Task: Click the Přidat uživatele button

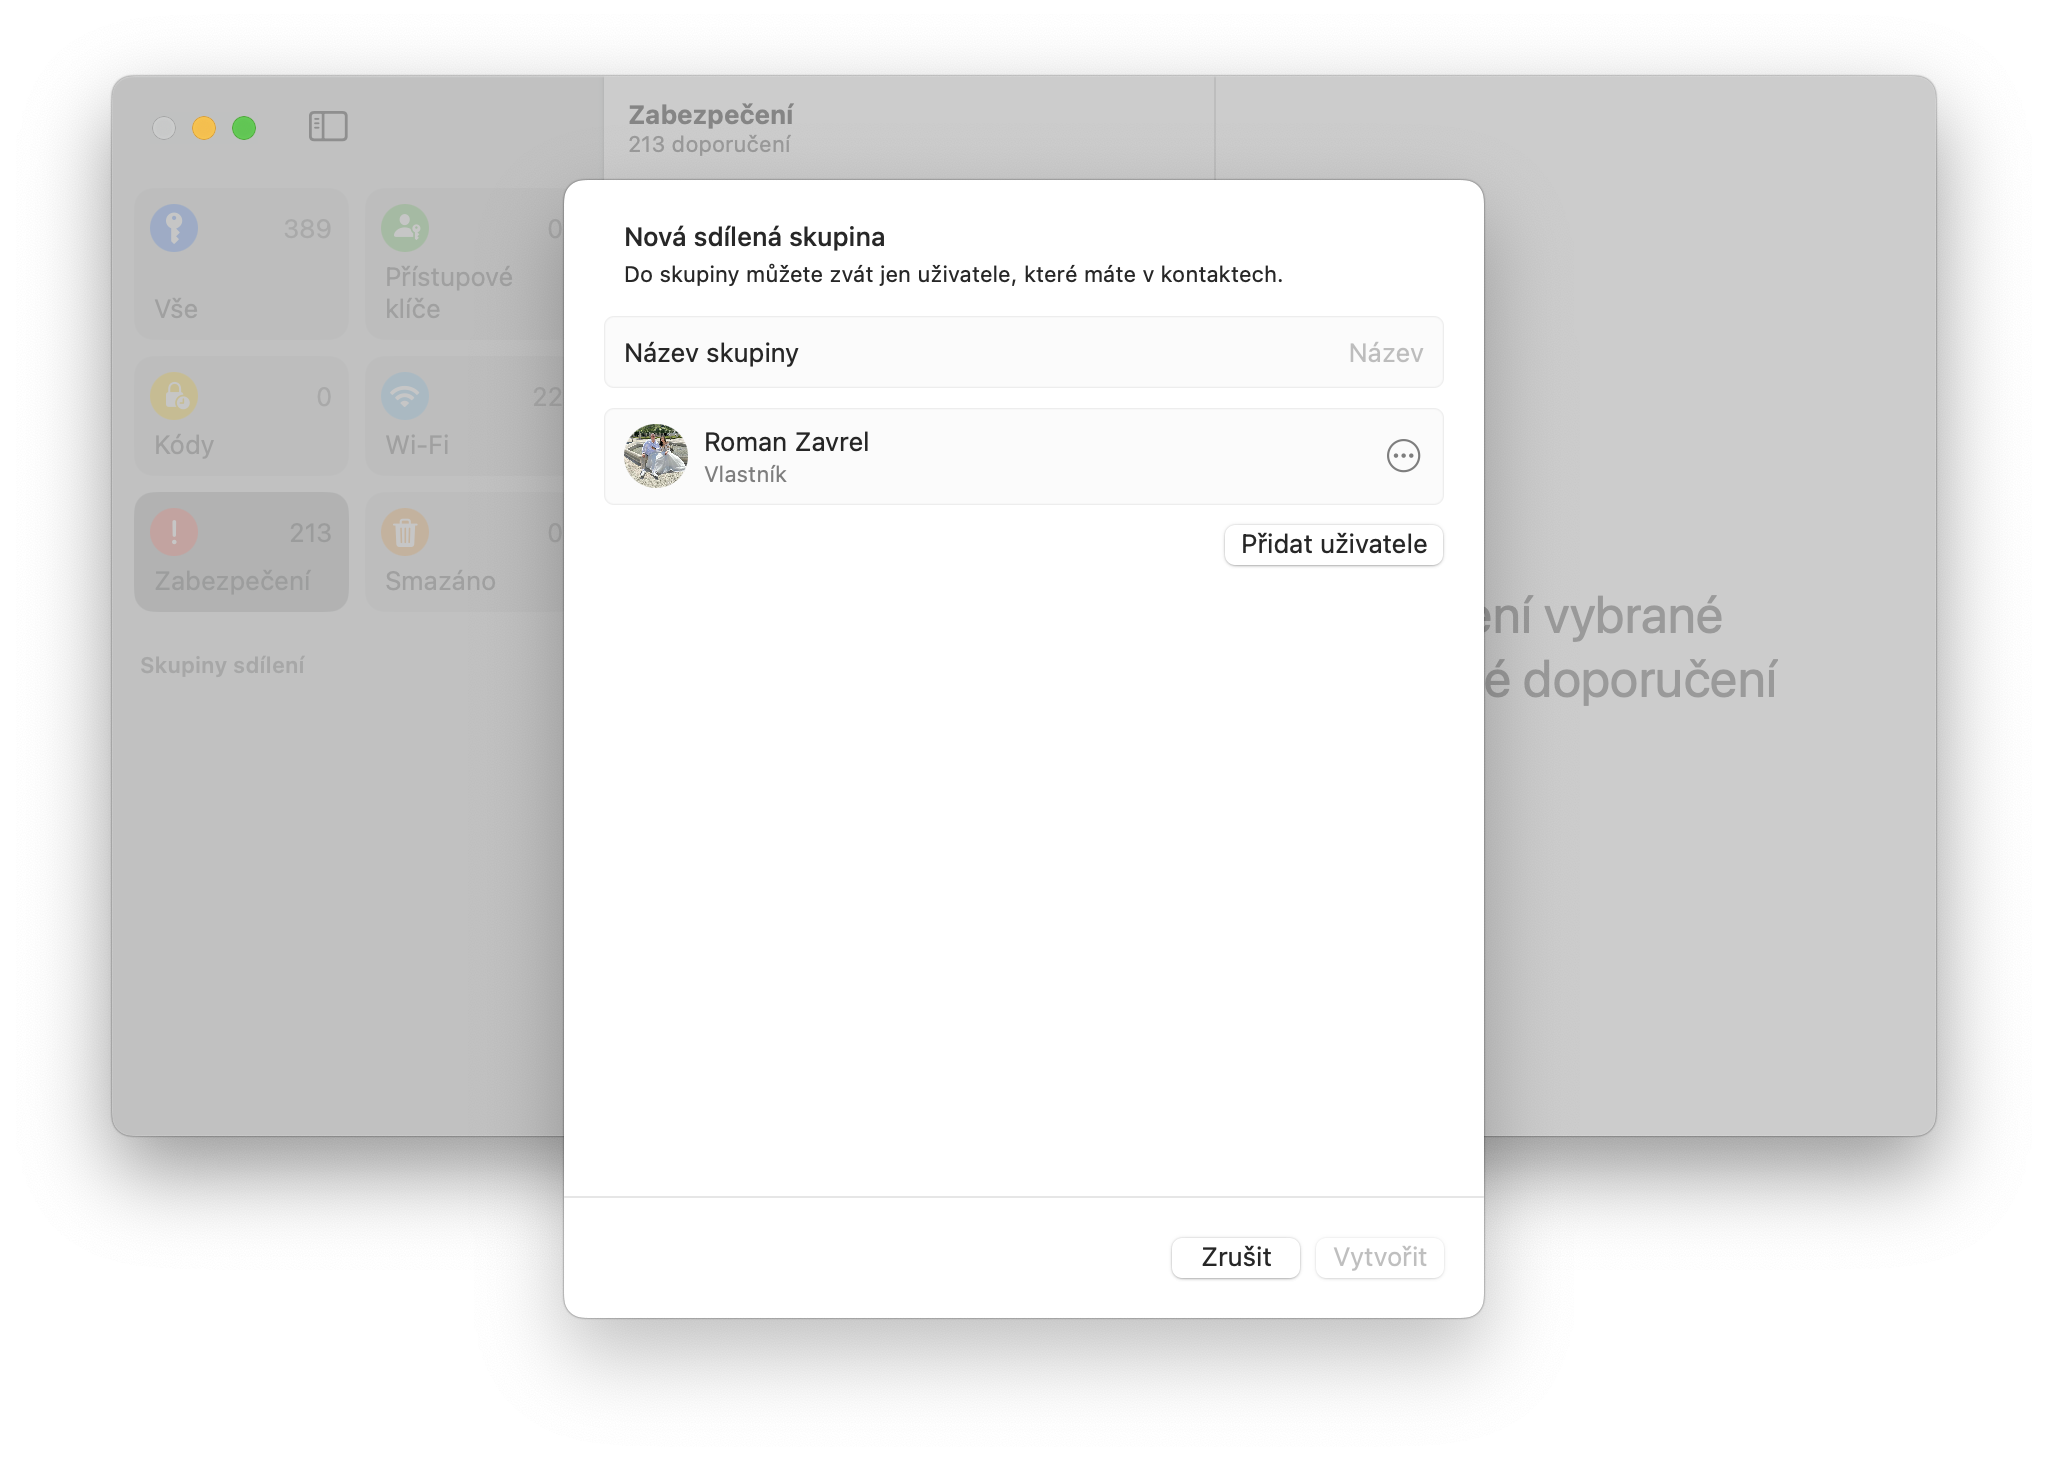Action: 1333,544
